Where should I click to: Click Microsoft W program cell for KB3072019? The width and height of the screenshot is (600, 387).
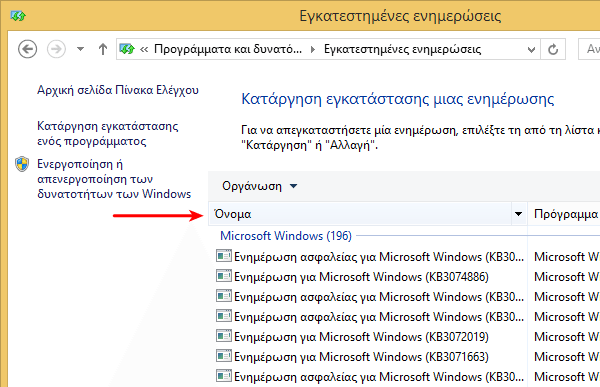(567, 337)
